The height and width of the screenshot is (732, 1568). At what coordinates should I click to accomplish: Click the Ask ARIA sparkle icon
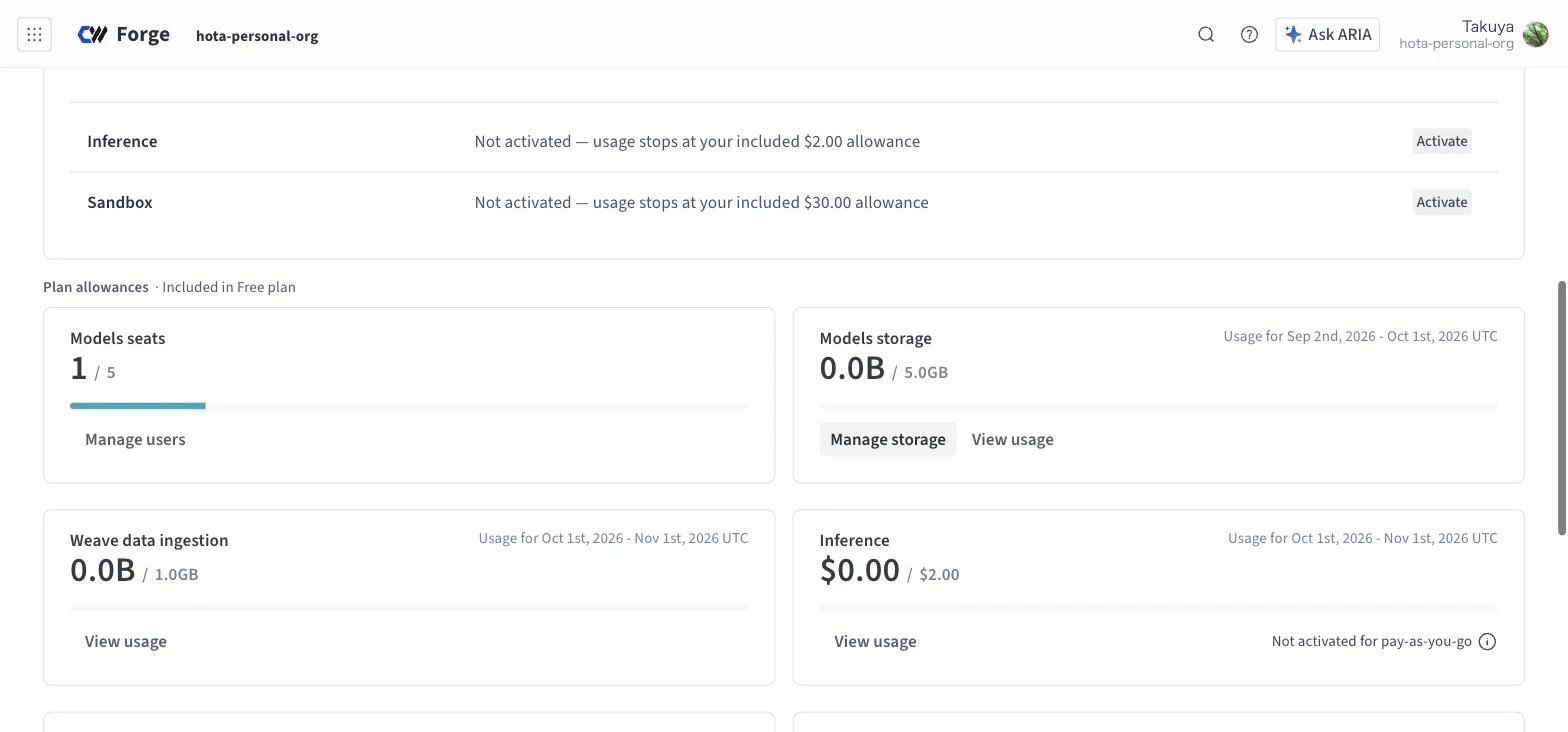(x=1293, y=35)
